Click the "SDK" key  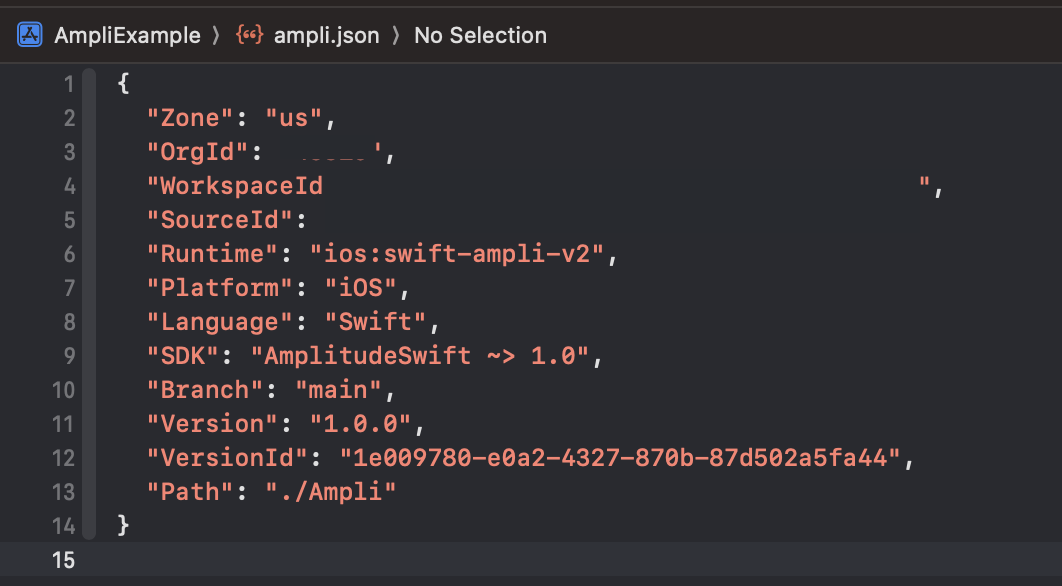pos(184,355)
